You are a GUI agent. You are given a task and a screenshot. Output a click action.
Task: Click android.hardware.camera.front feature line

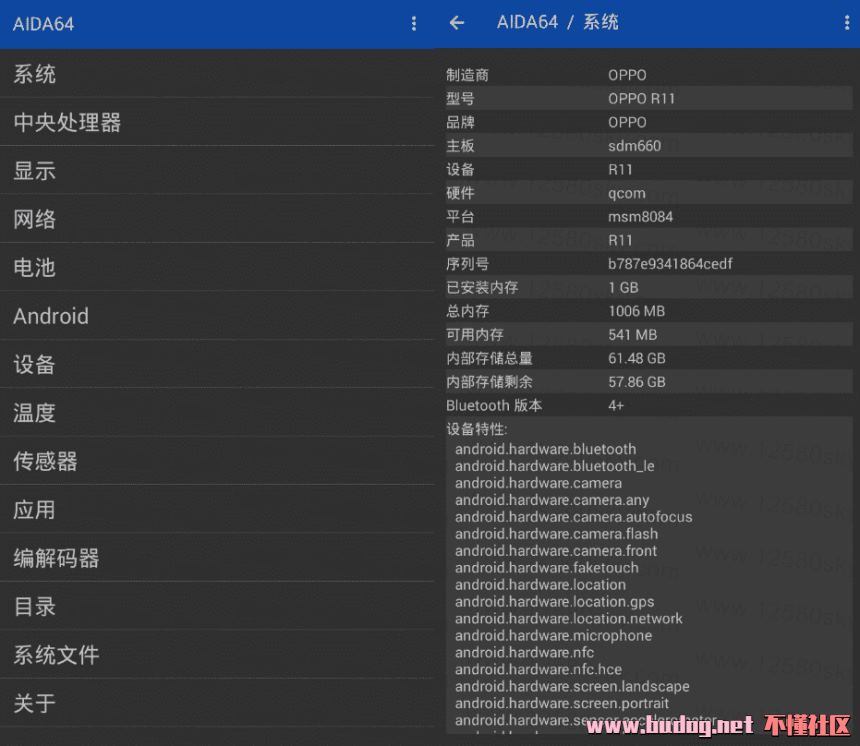click(x=556, y=551)
